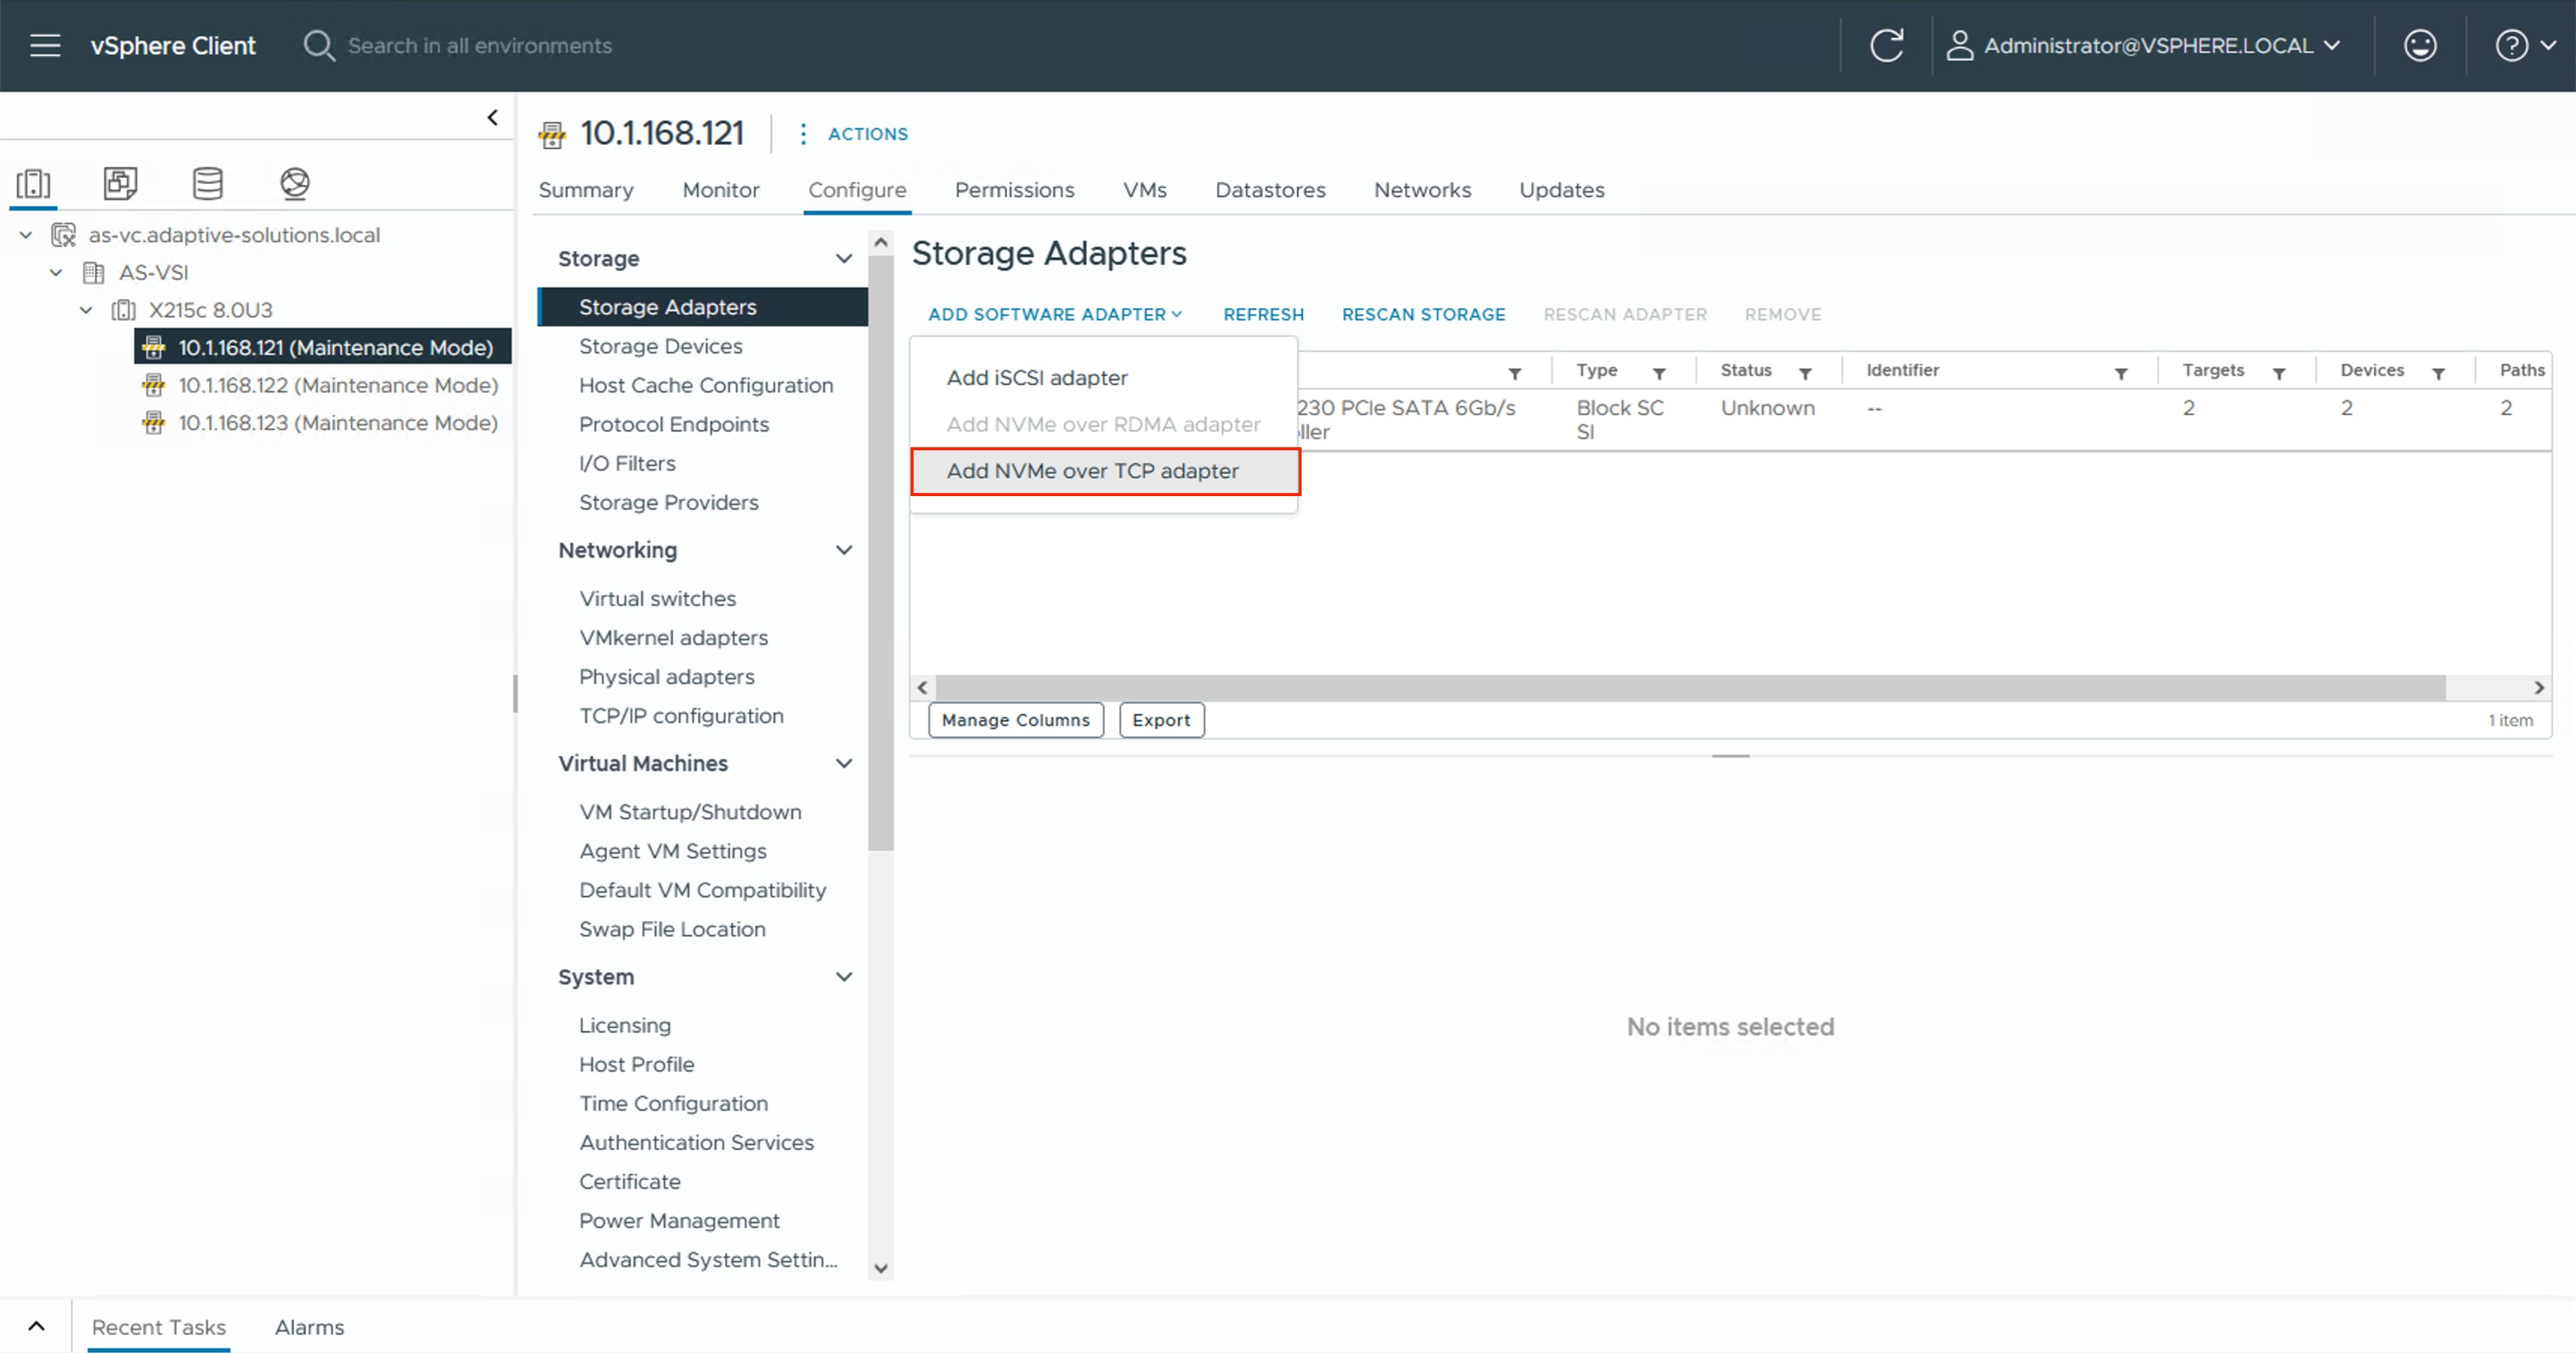Image resolution: width=2576 pixels, height=1353 pixels.
Task: Filter the Status column
Action: [1805, 373]
